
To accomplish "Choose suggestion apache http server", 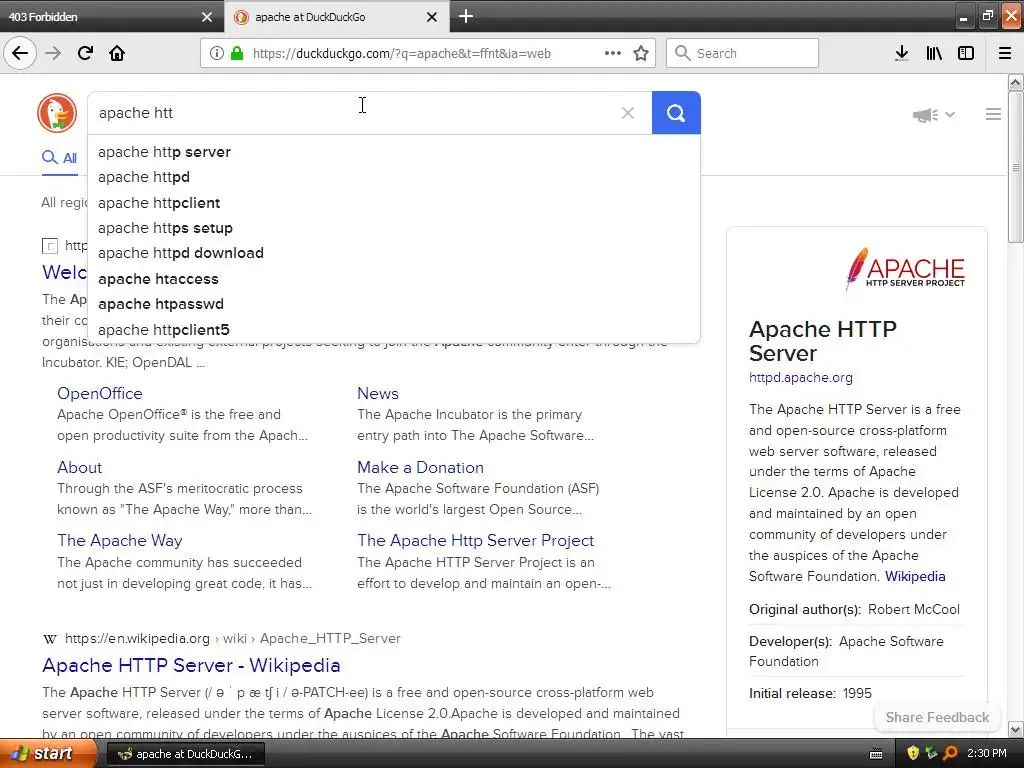I will coord(394,152).
